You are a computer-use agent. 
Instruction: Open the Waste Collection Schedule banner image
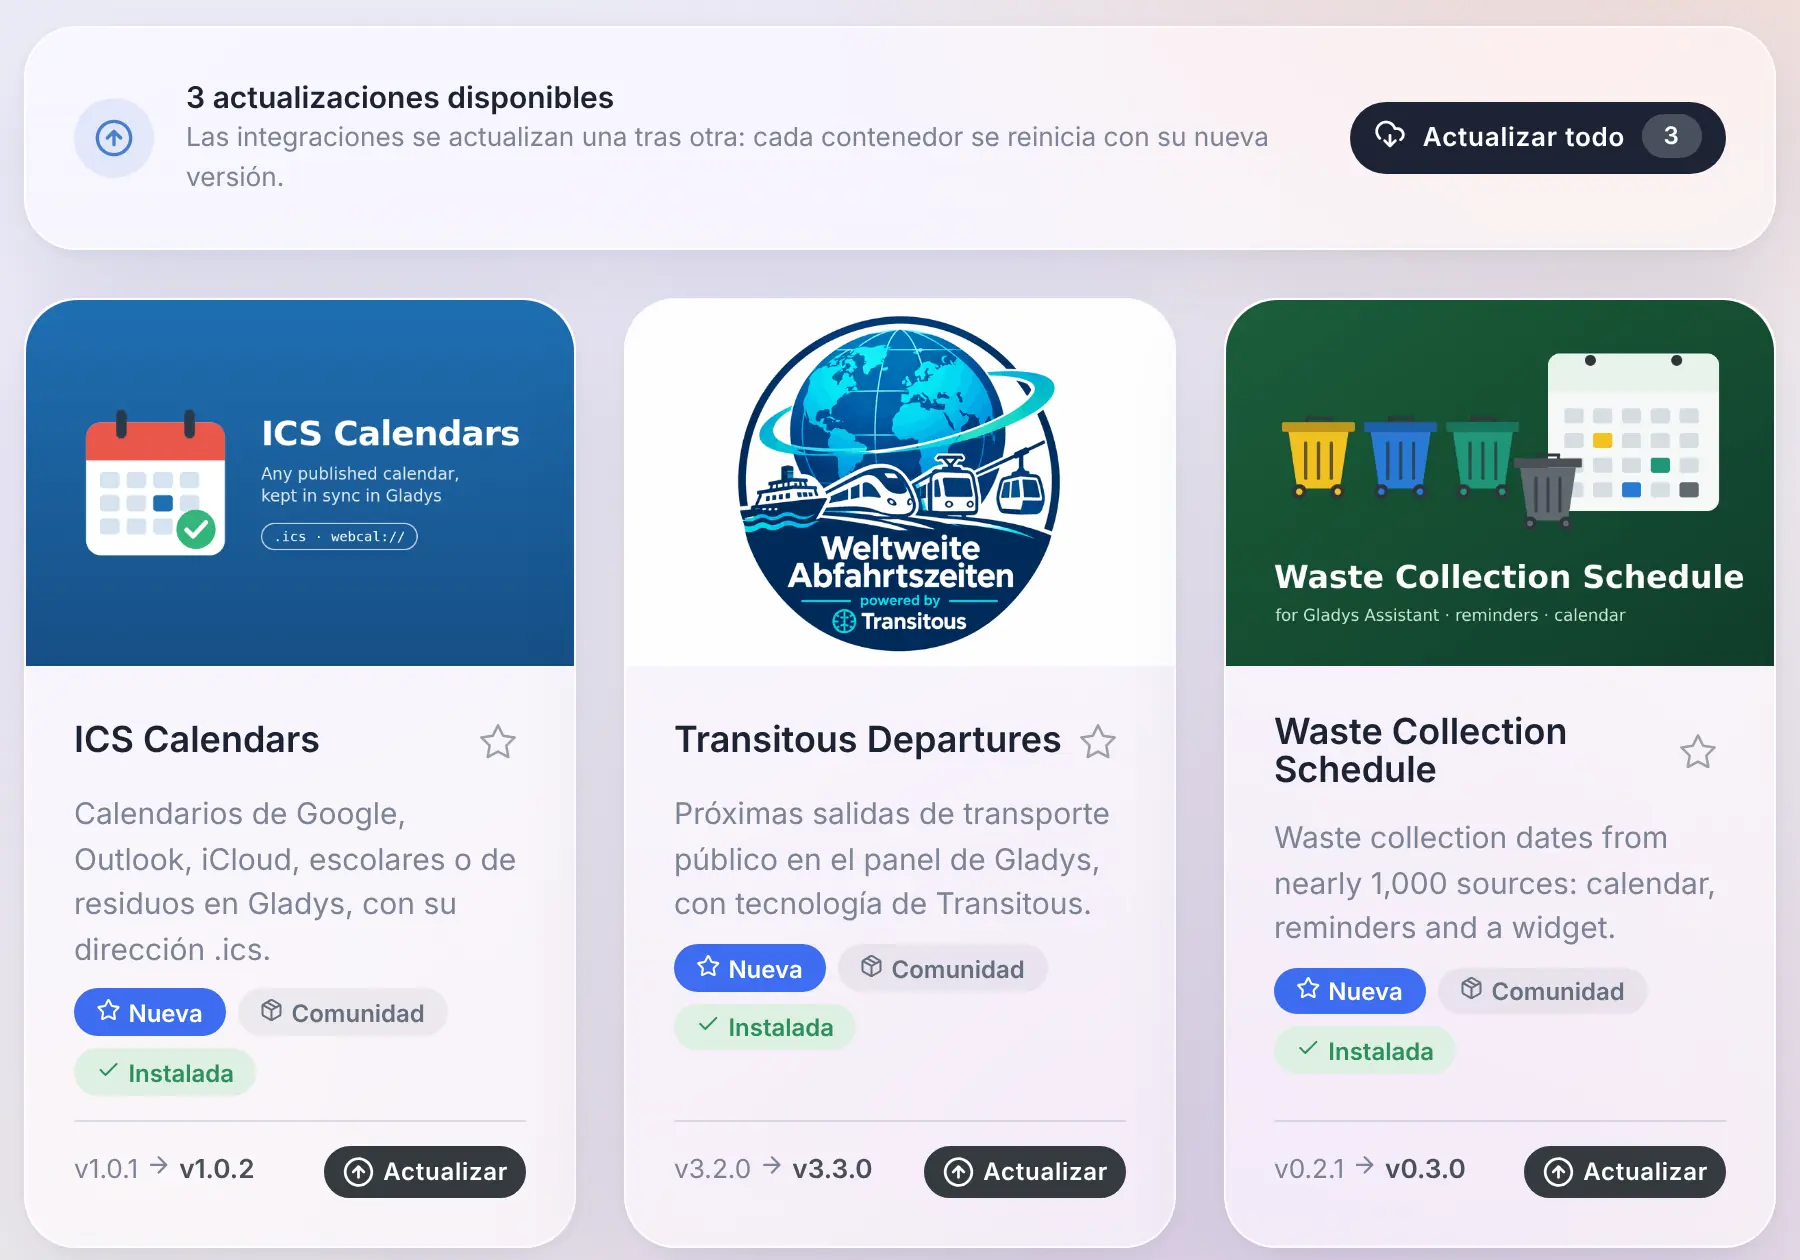coord(1500,483)
